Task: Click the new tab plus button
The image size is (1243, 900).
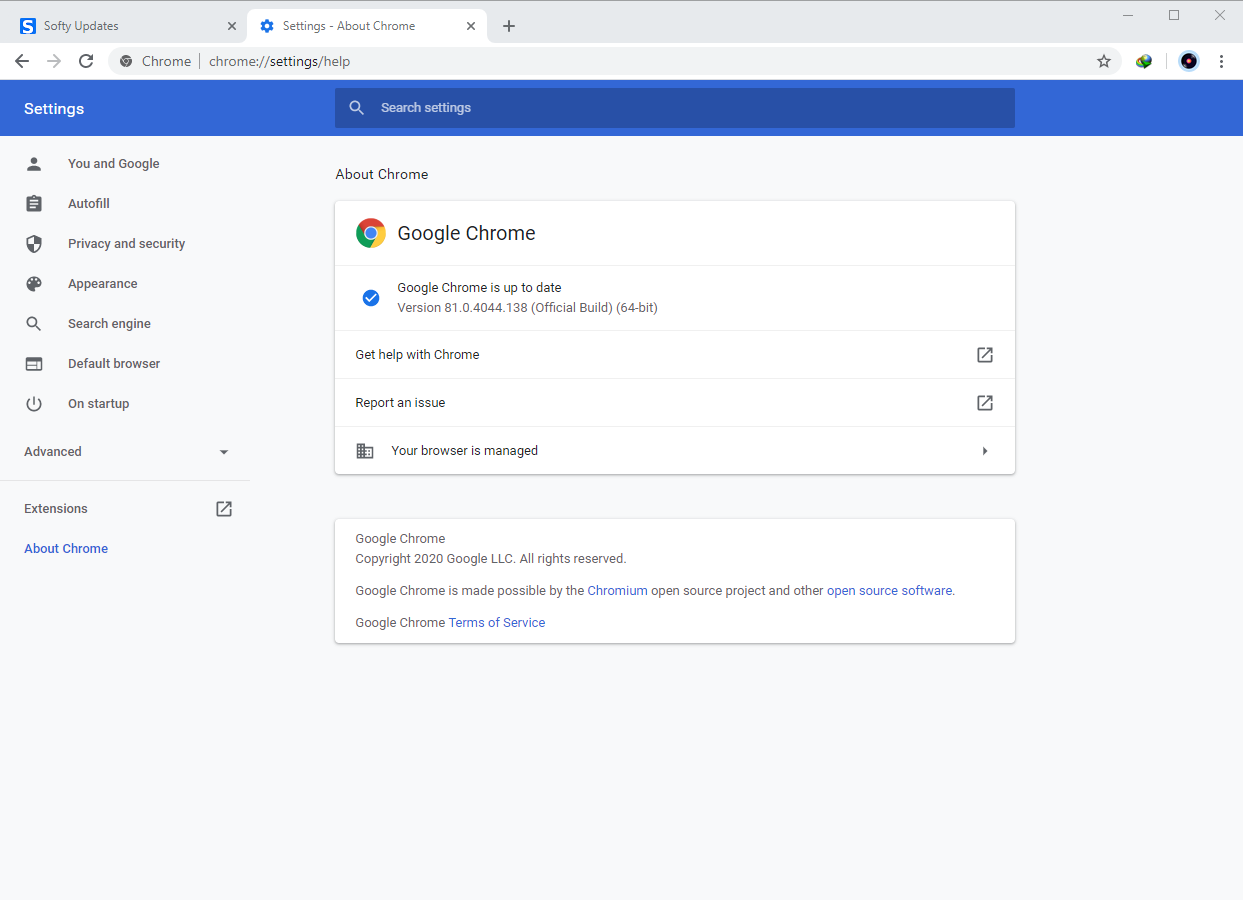Action: pyautogui.click(x=509, y=26)
